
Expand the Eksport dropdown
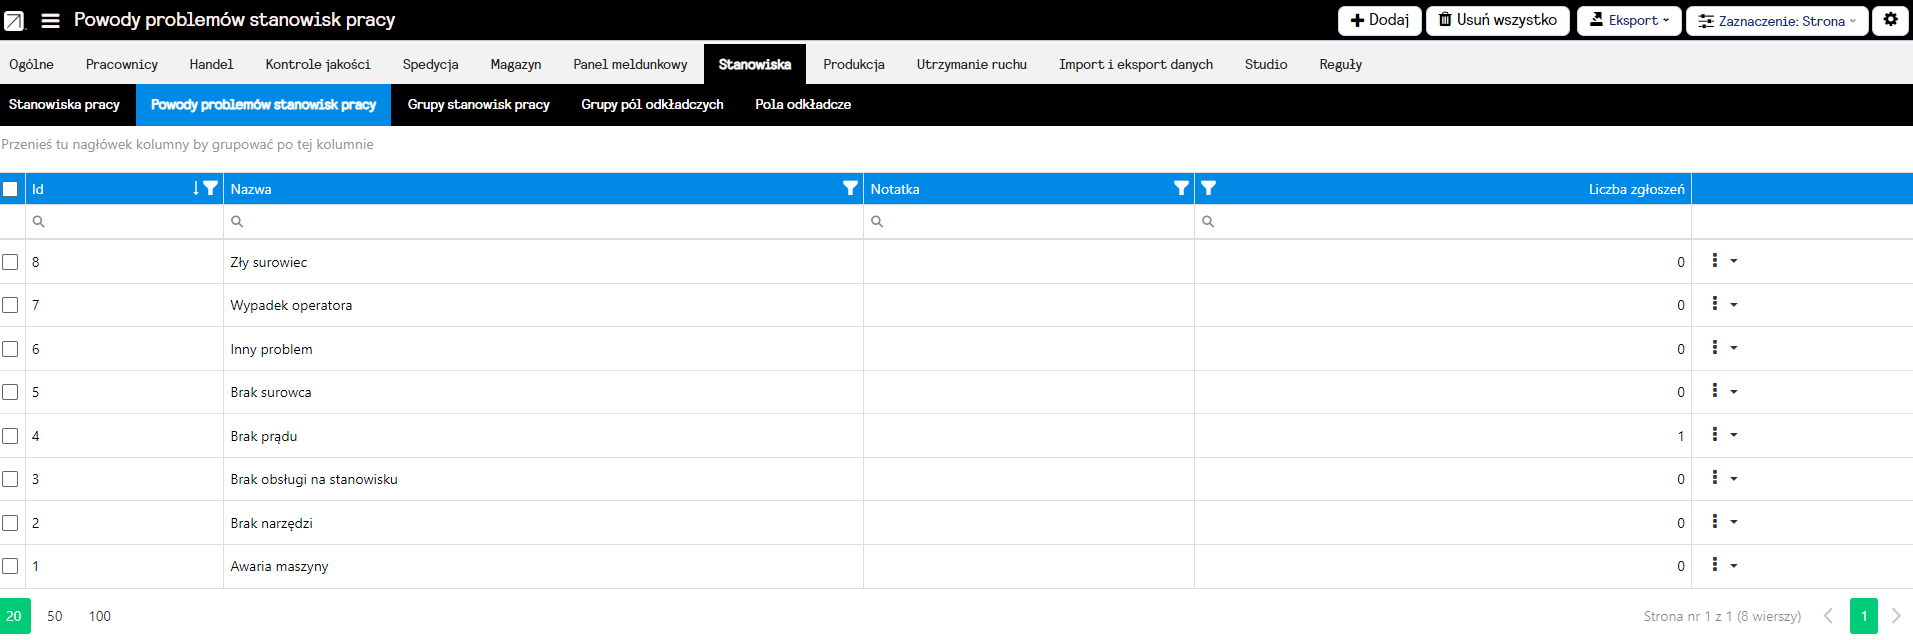1628,20
